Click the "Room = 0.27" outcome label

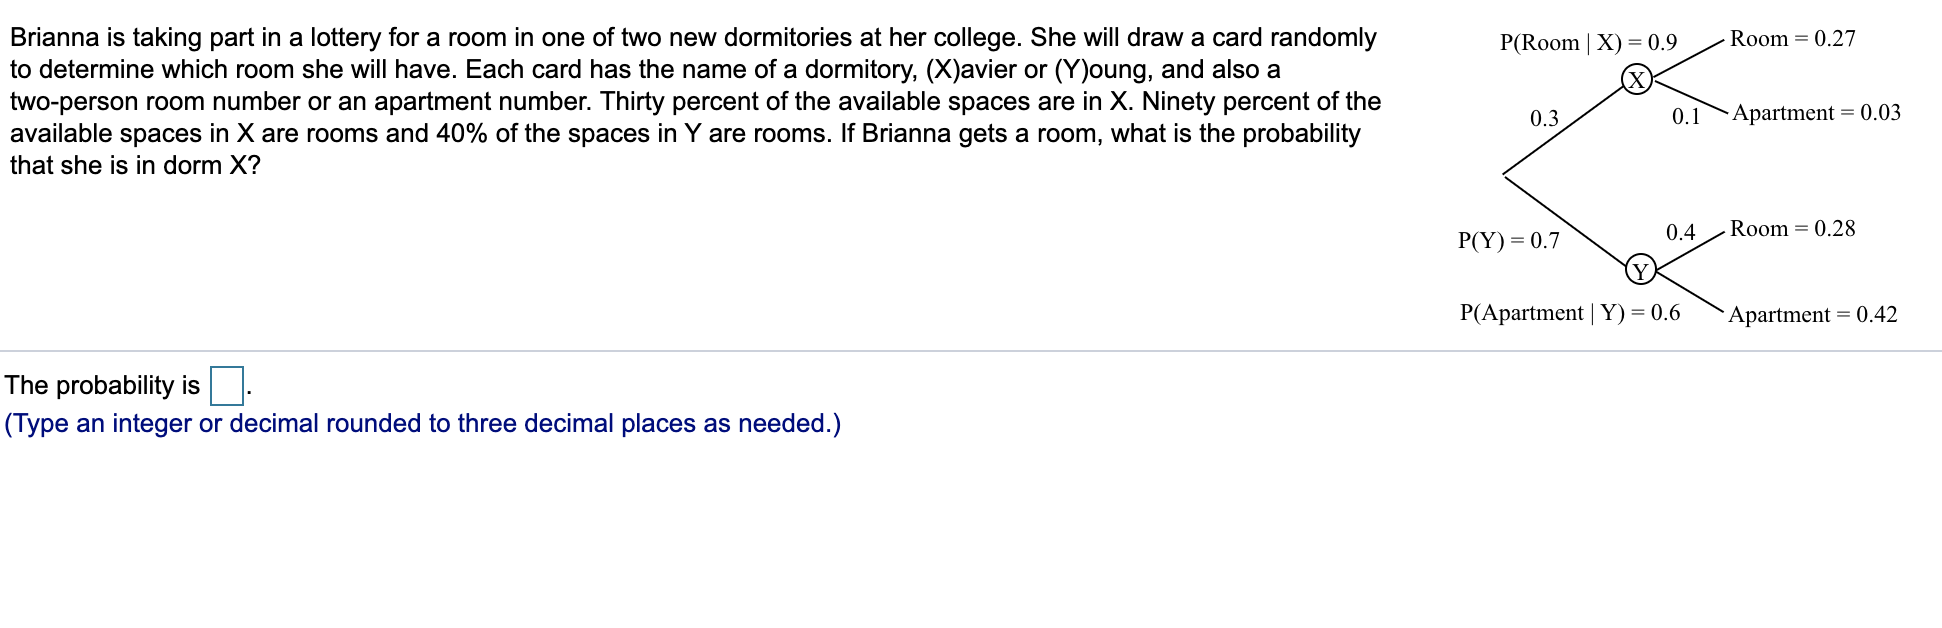click(1792, 39)
